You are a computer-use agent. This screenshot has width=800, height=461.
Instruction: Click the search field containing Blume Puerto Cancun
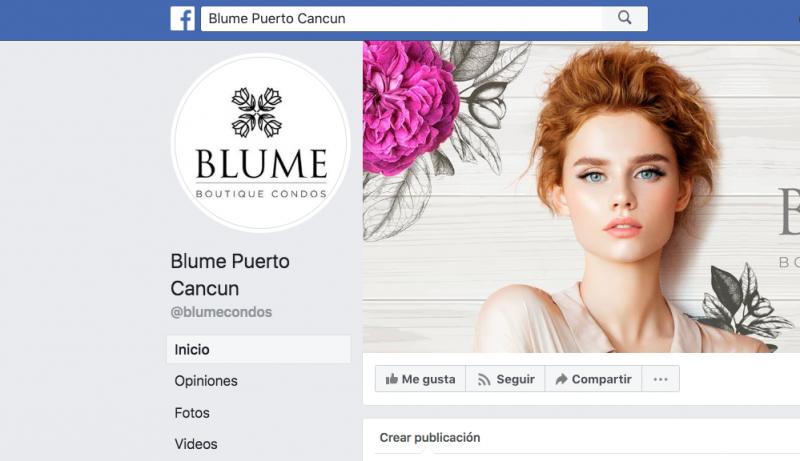click(x=402, y=19)
